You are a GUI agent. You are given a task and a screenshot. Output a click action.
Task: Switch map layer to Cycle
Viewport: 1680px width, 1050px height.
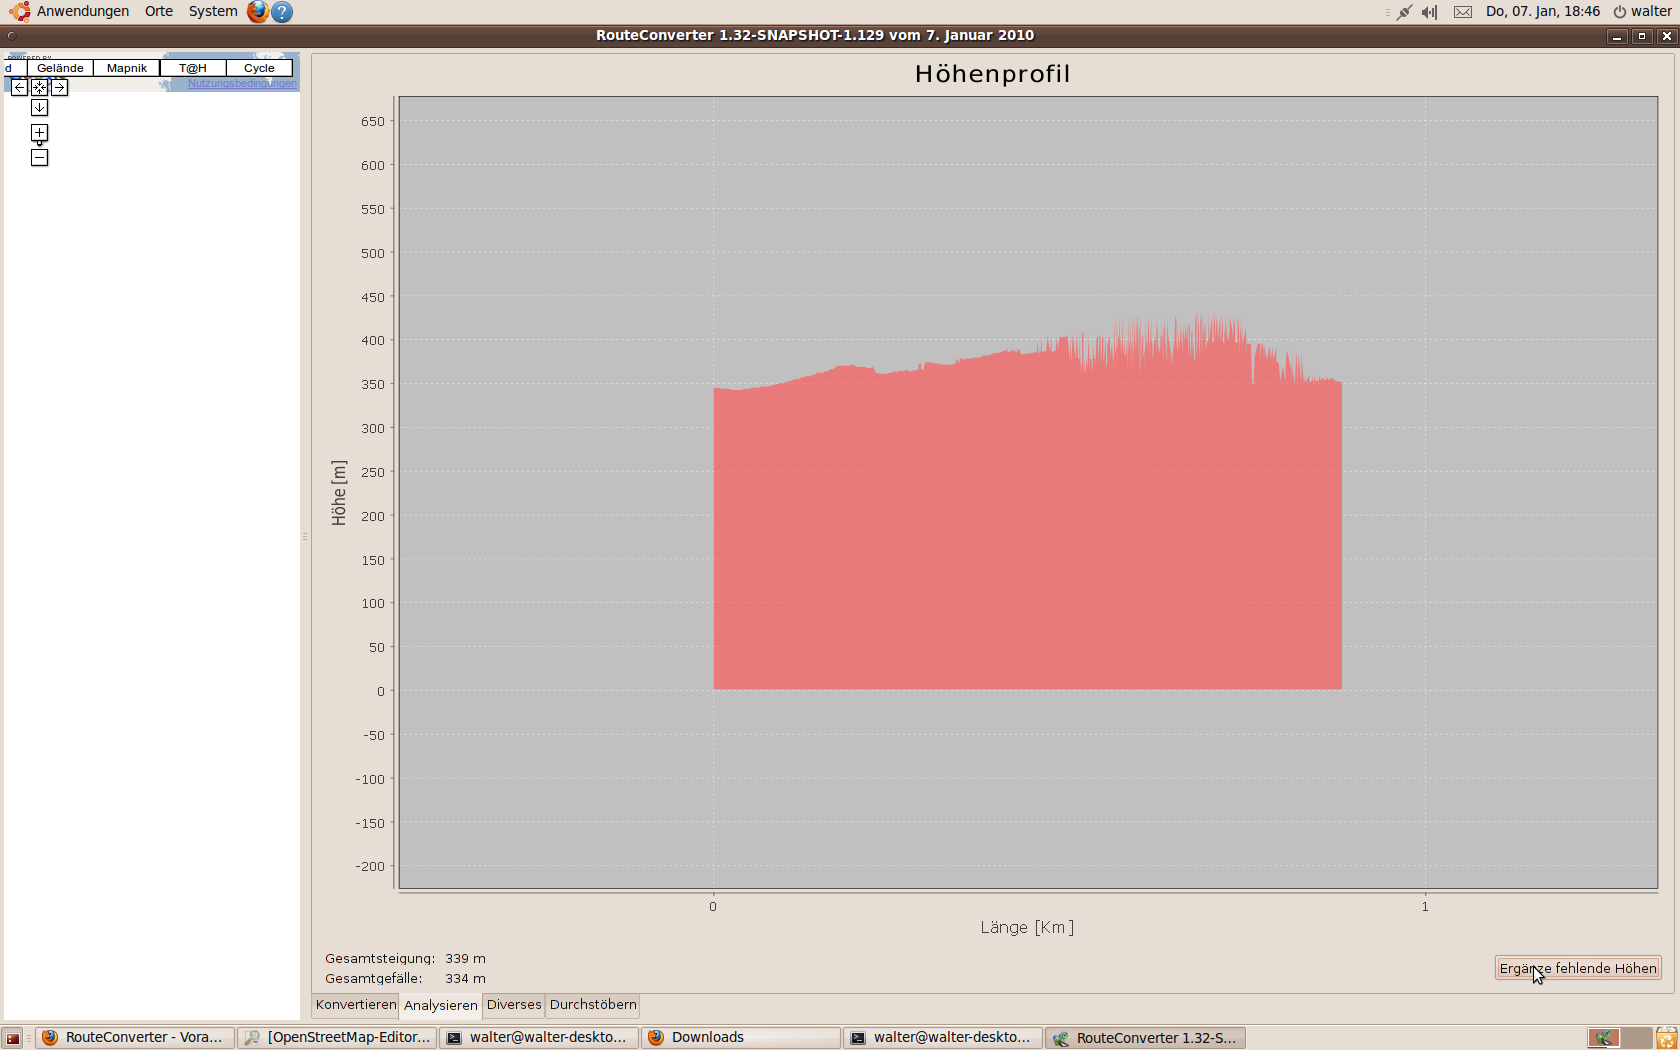tap(259, 68)
